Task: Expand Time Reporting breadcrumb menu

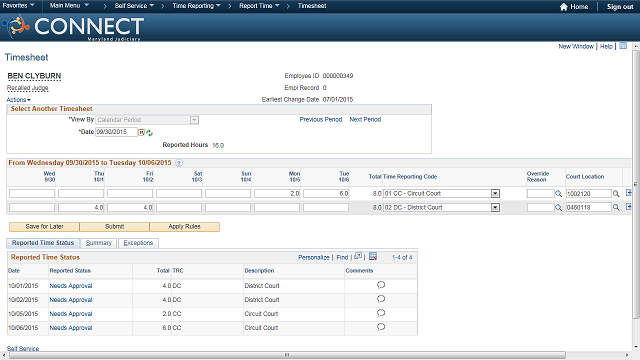Action: 196,6
